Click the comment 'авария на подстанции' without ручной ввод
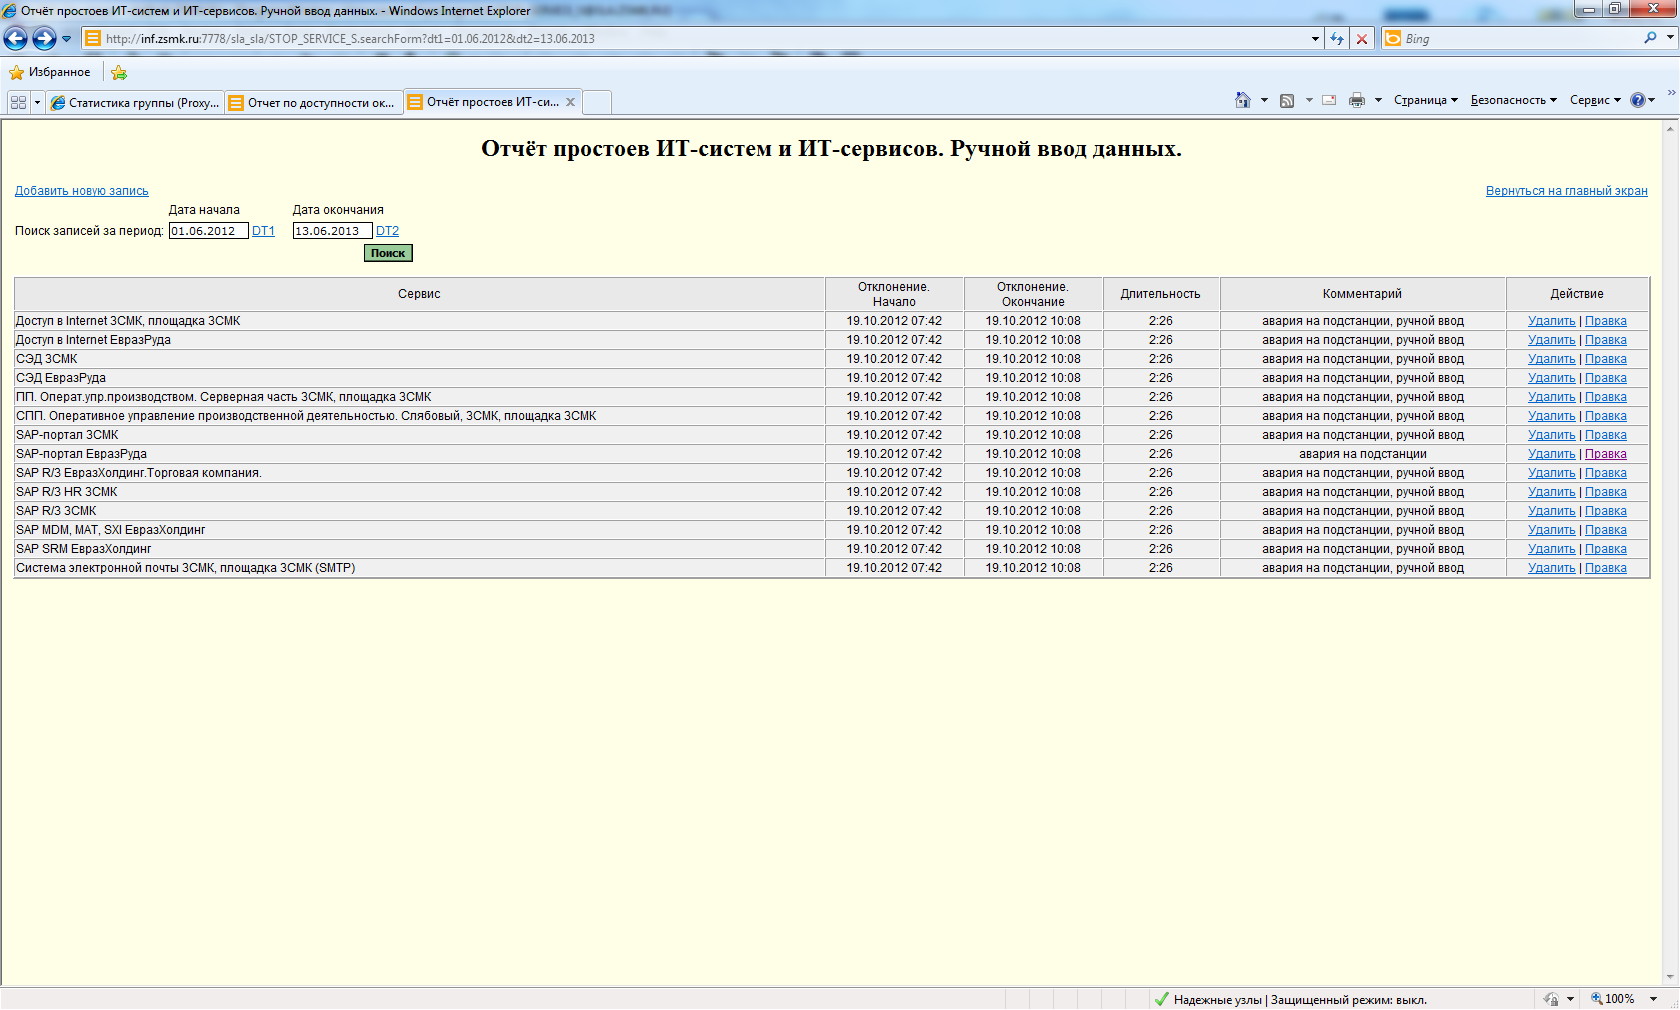Viewport: 1680px width, 1010px height. pos(1362,454)
